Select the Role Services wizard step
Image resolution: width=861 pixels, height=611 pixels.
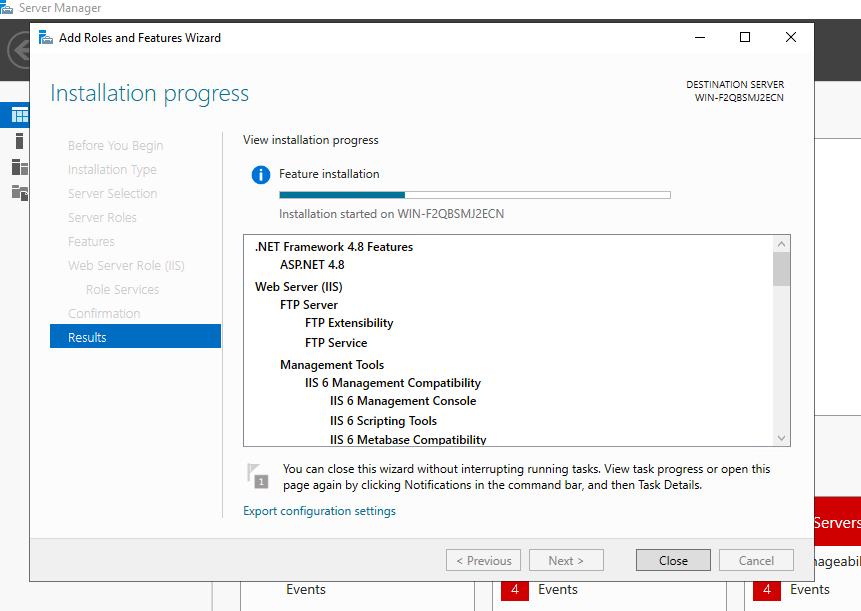pos(122,289)
